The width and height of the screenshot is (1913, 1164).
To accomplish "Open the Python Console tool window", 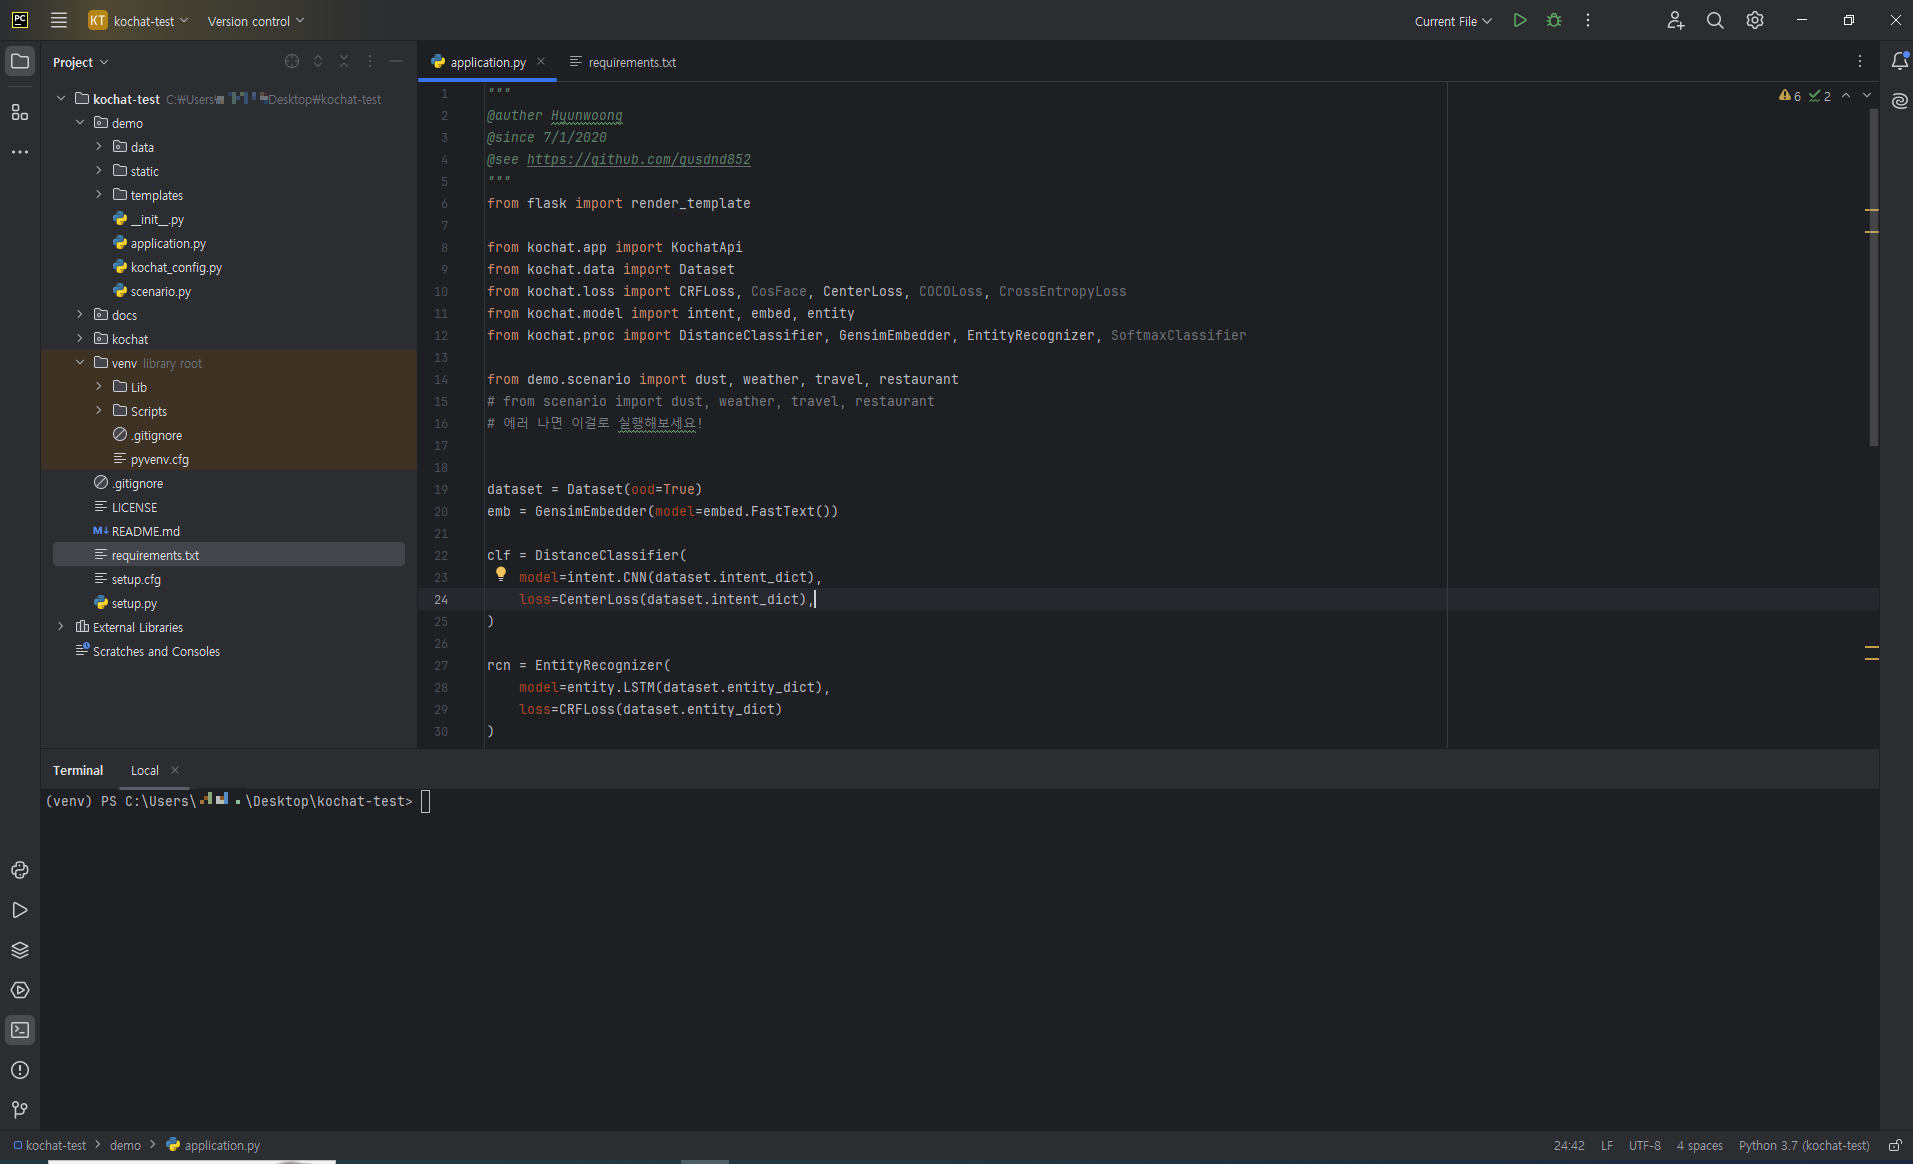I will coord(20,870).
